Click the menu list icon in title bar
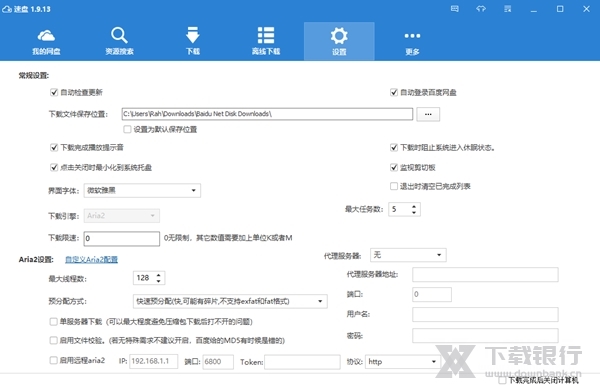600x387 pixels. tap(507, 8)
